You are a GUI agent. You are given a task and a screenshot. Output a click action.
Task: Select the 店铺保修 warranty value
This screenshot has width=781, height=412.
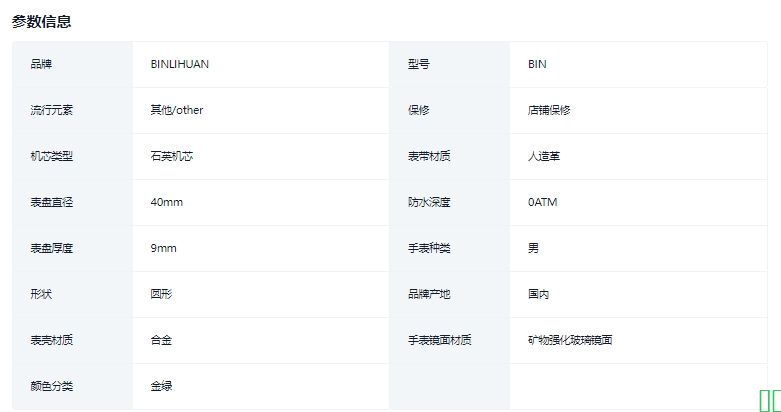coord(549,110)
